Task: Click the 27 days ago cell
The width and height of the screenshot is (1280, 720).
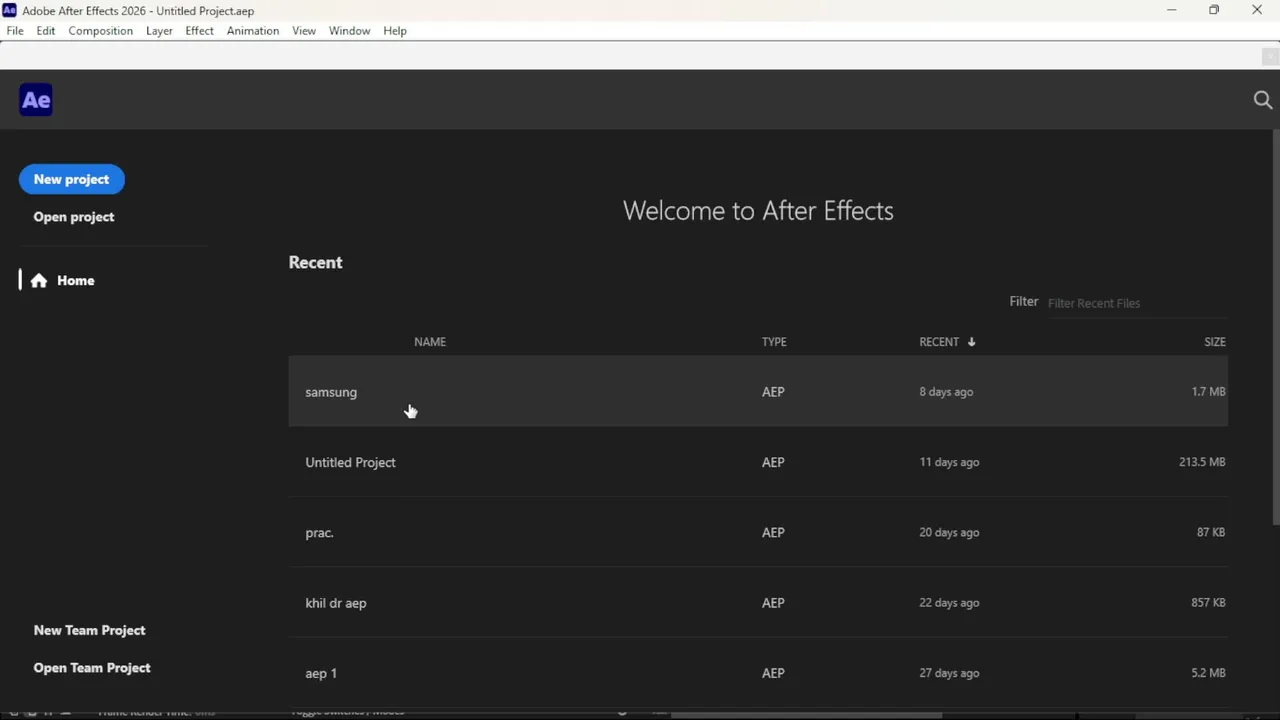Action: tap(949, 673)
